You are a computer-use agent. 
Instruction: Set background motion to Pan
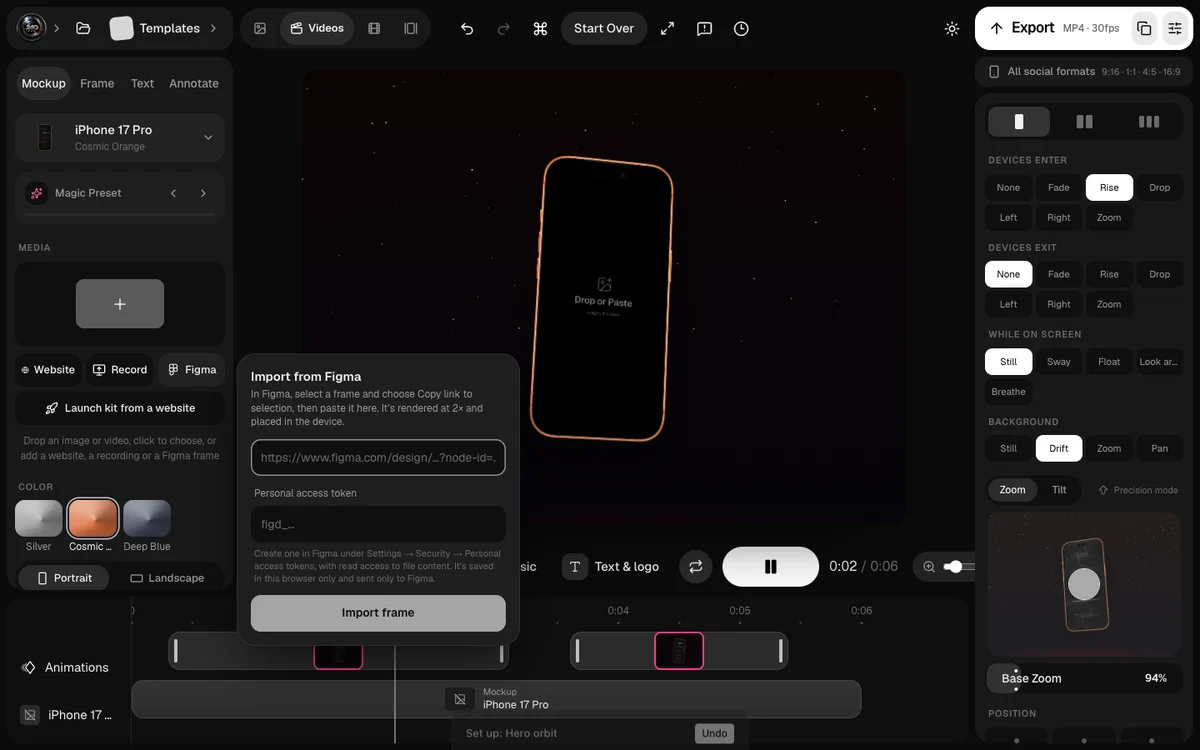point(1159,448)
